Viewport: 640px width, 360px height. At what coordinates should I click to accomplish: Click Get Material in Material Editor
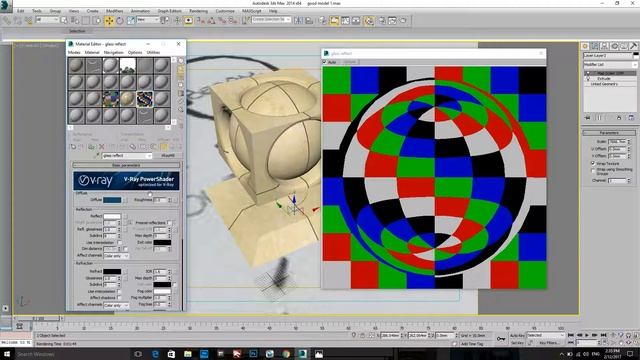point(73,147)
